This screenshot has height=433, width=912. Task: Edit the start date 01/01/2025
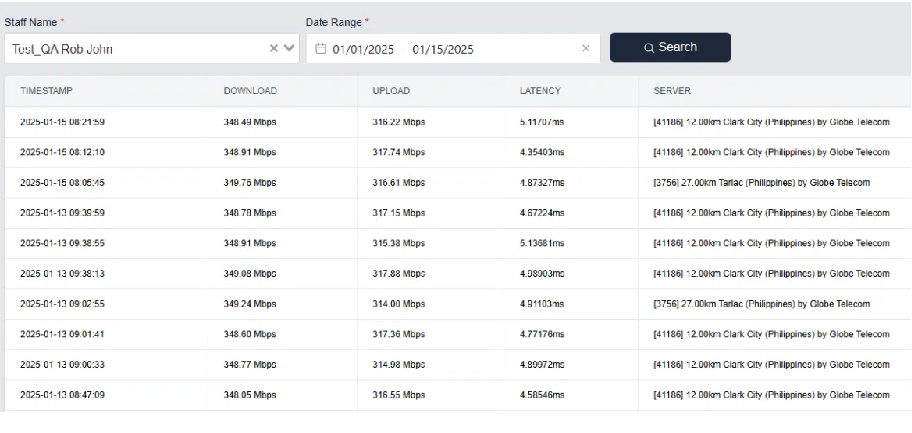[363, 49]
